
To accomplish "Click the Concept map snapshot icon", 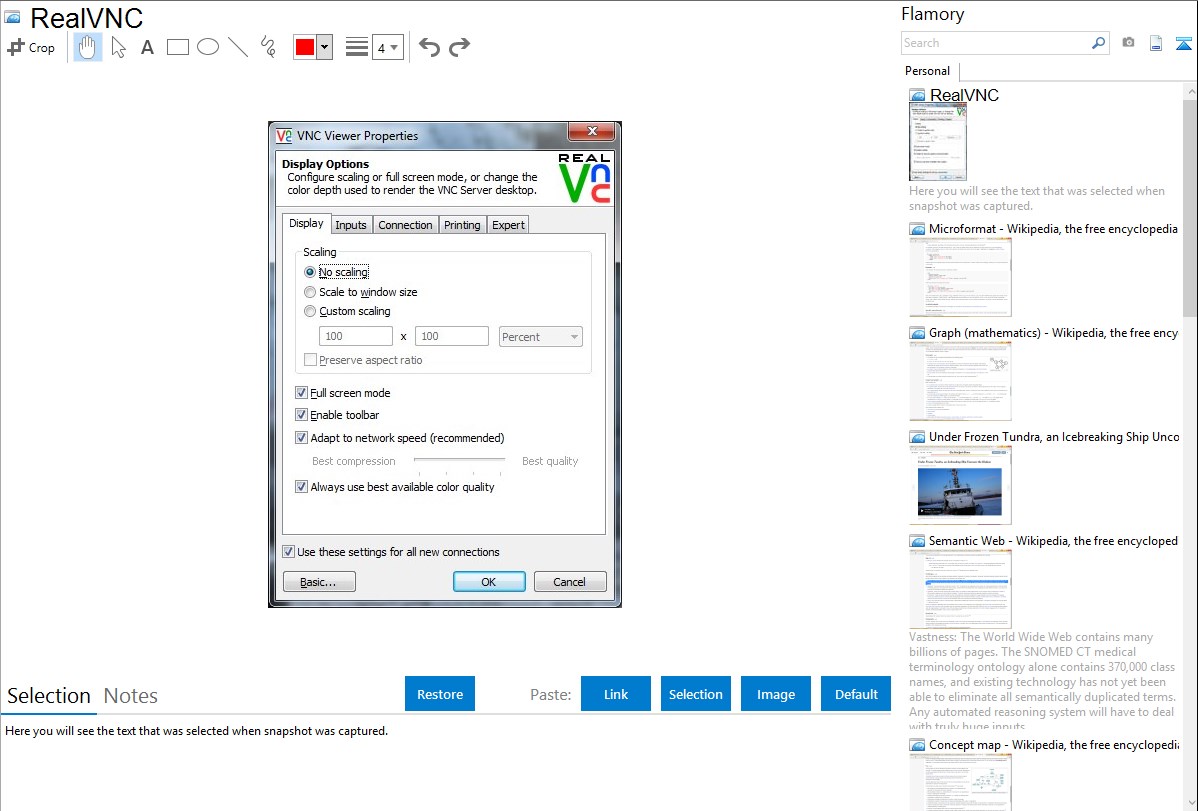I will [x=917, y=745].
